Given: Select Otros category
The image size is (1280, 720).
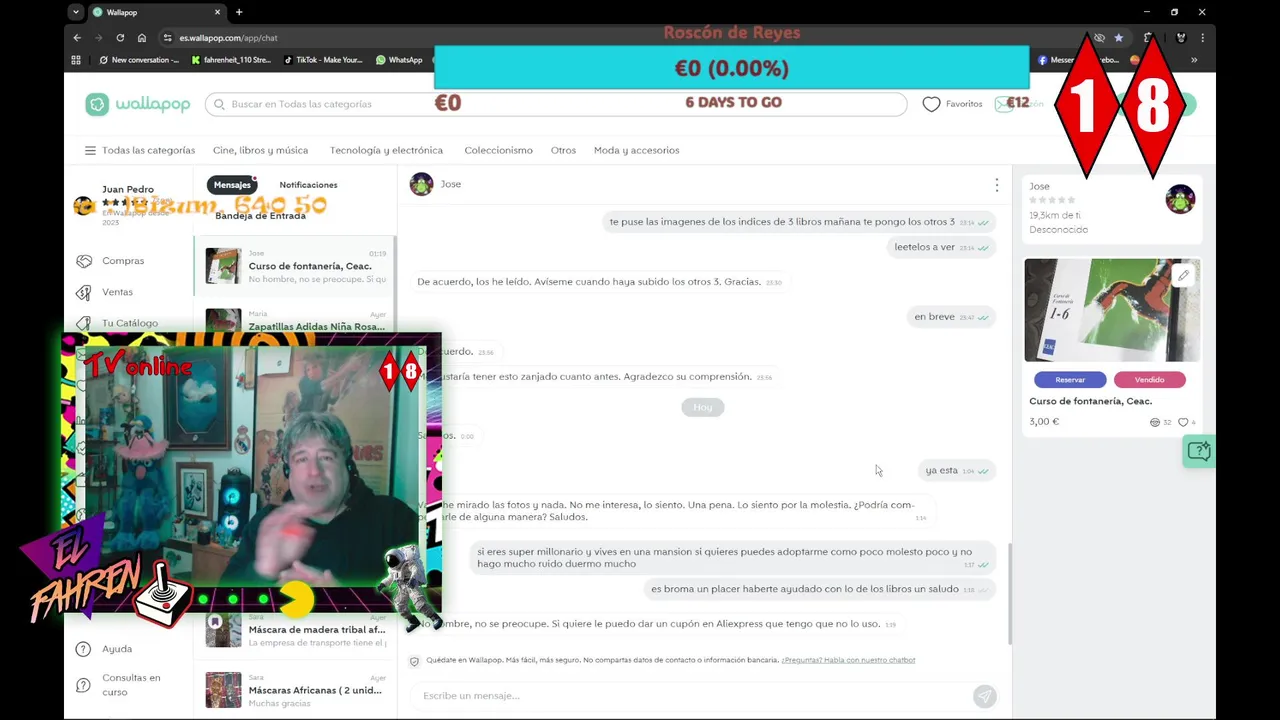Looking at the screenshot, I should coord(563,151).
